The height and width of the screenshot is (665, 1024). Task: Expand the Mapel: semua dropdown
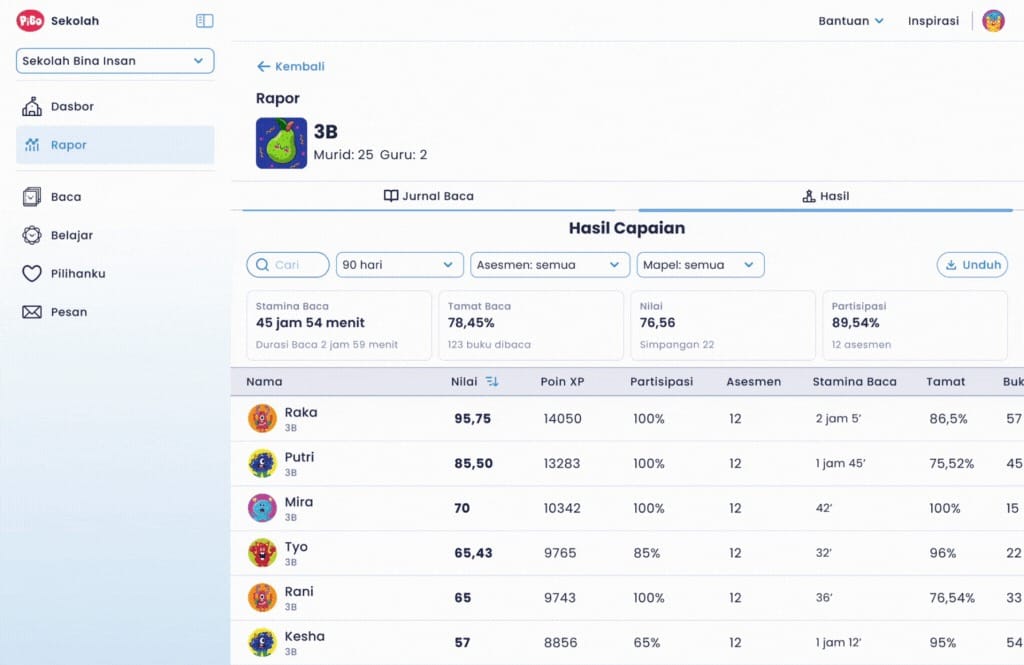[700, 265]
